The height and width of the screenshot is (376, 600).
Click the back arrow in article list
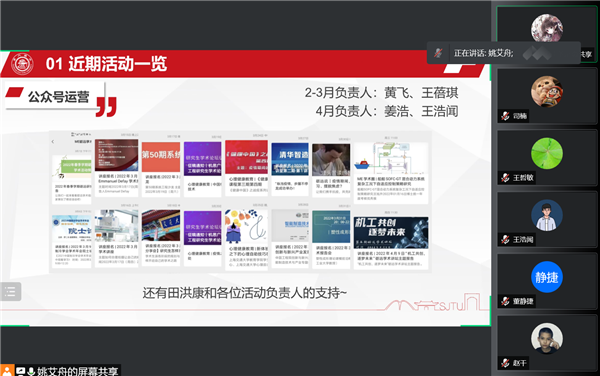(53, 142)
